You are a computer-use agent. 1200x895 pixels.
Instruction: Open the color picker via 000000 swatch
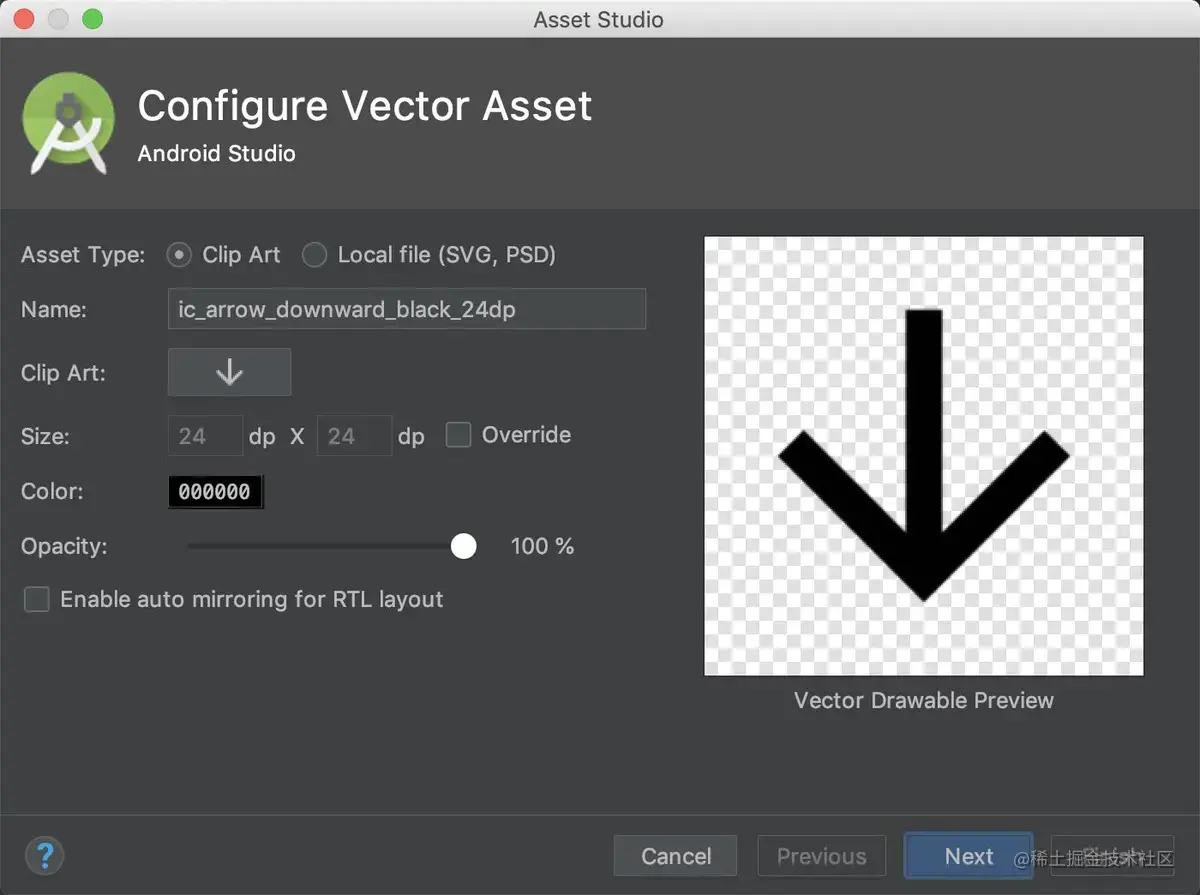click(214, 491)
